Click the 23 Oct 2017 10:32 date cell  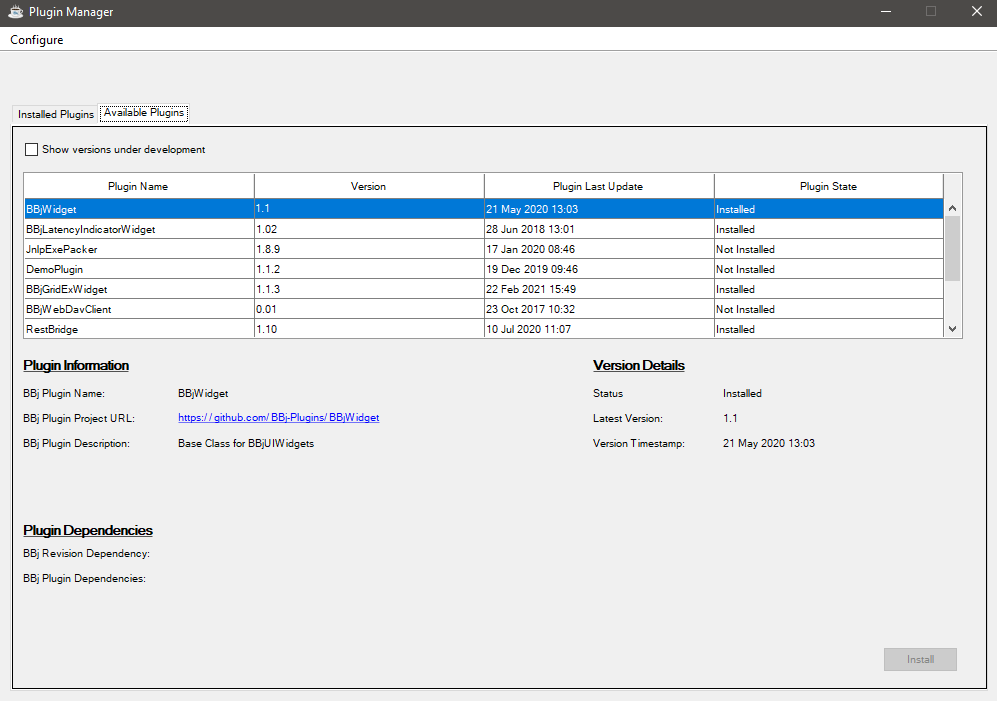598,309
